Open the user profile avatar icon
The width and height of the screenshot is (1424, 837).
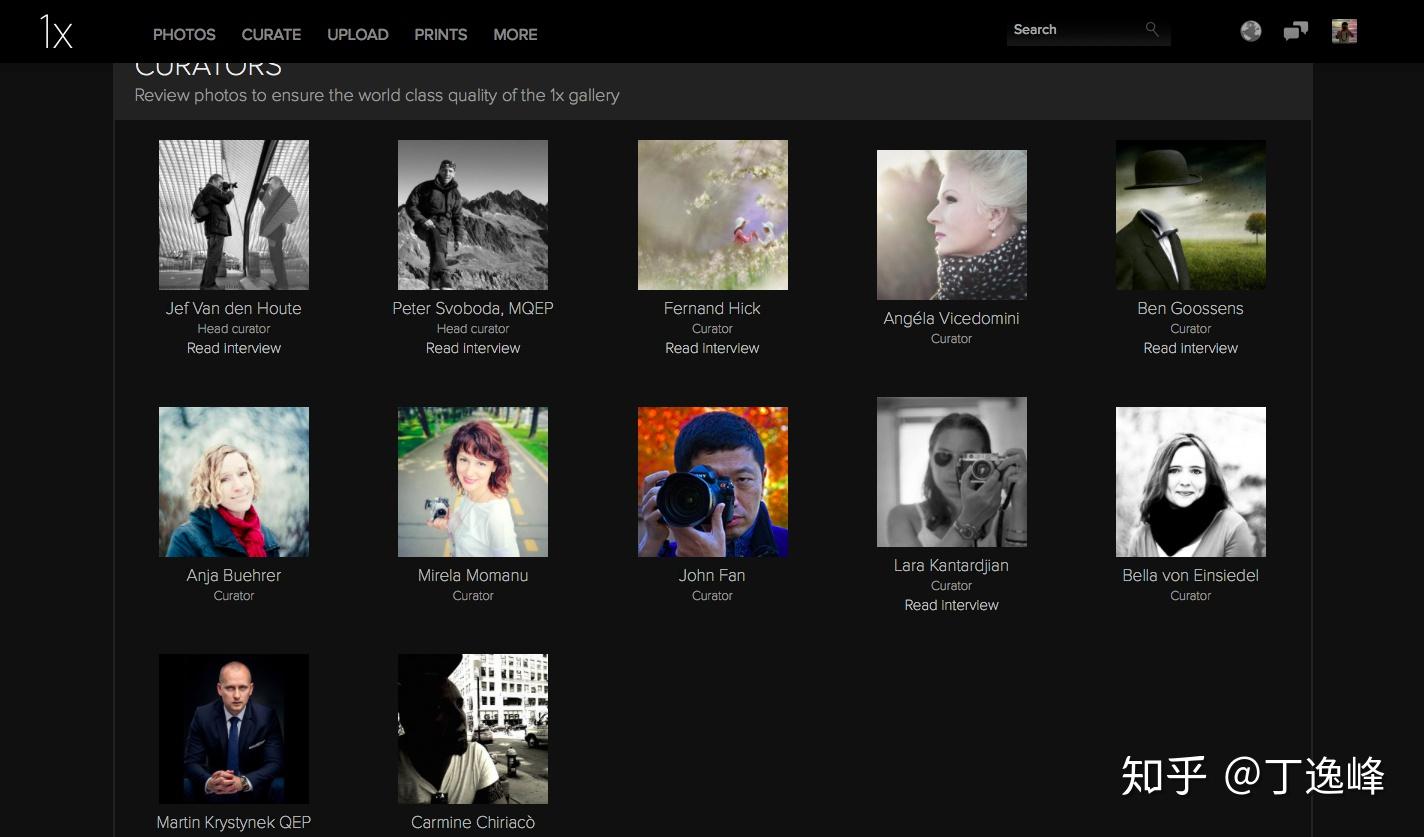pyautogui.click(x=1344, y=31)
